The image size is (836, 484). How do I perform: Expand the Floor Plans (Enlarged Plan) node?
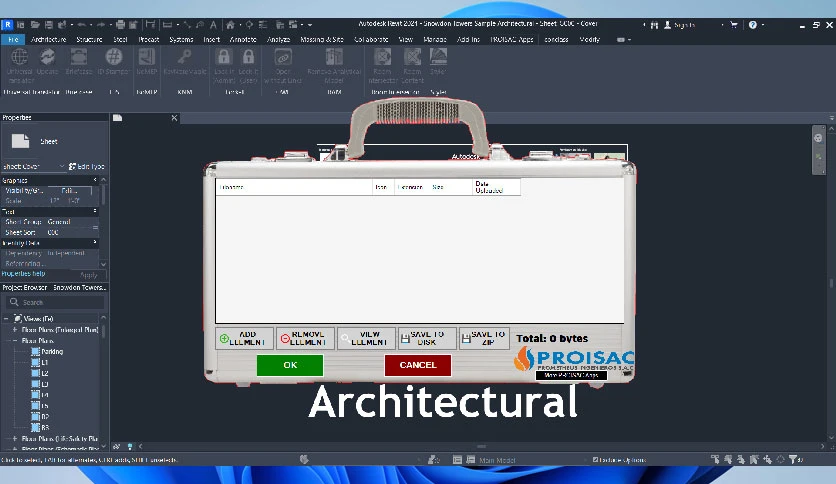pos(15,329)
